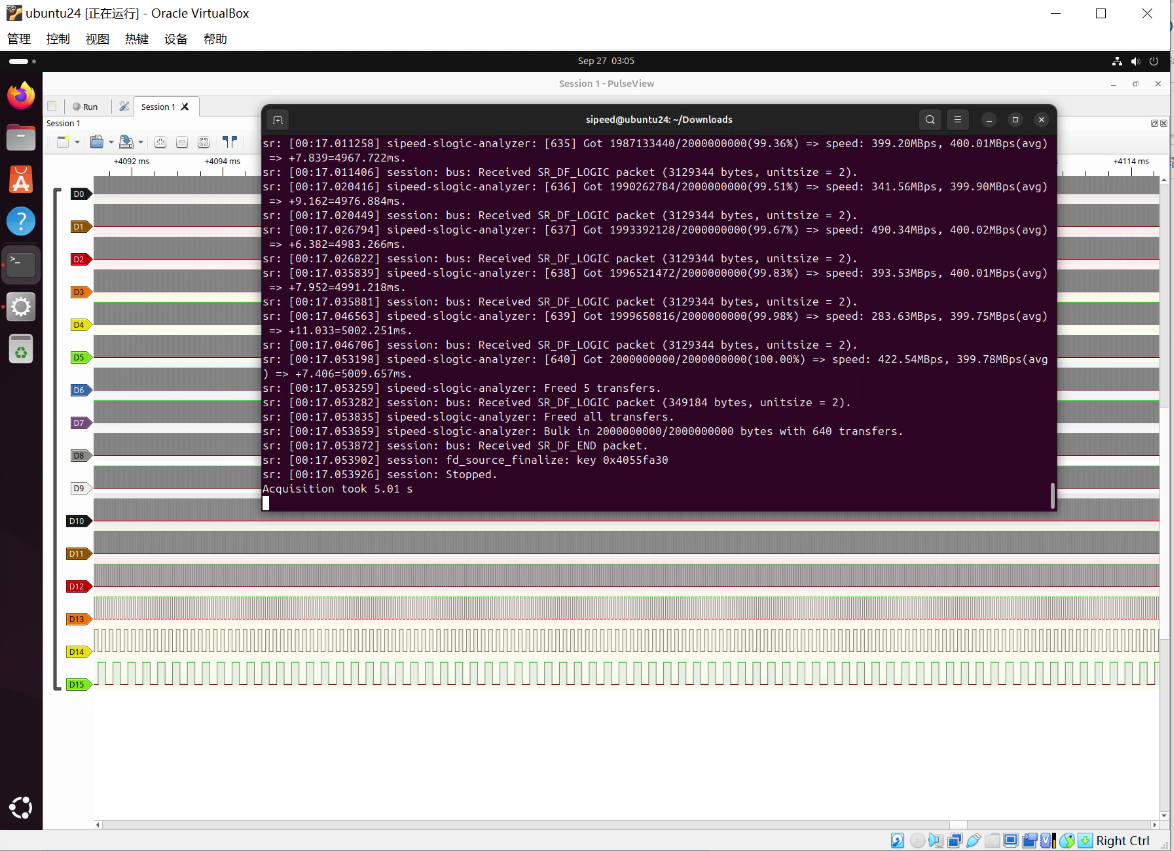Viewport: 1174px width, 851px height.
Task: Select the Session 1 tab
Action: [157, 107]
